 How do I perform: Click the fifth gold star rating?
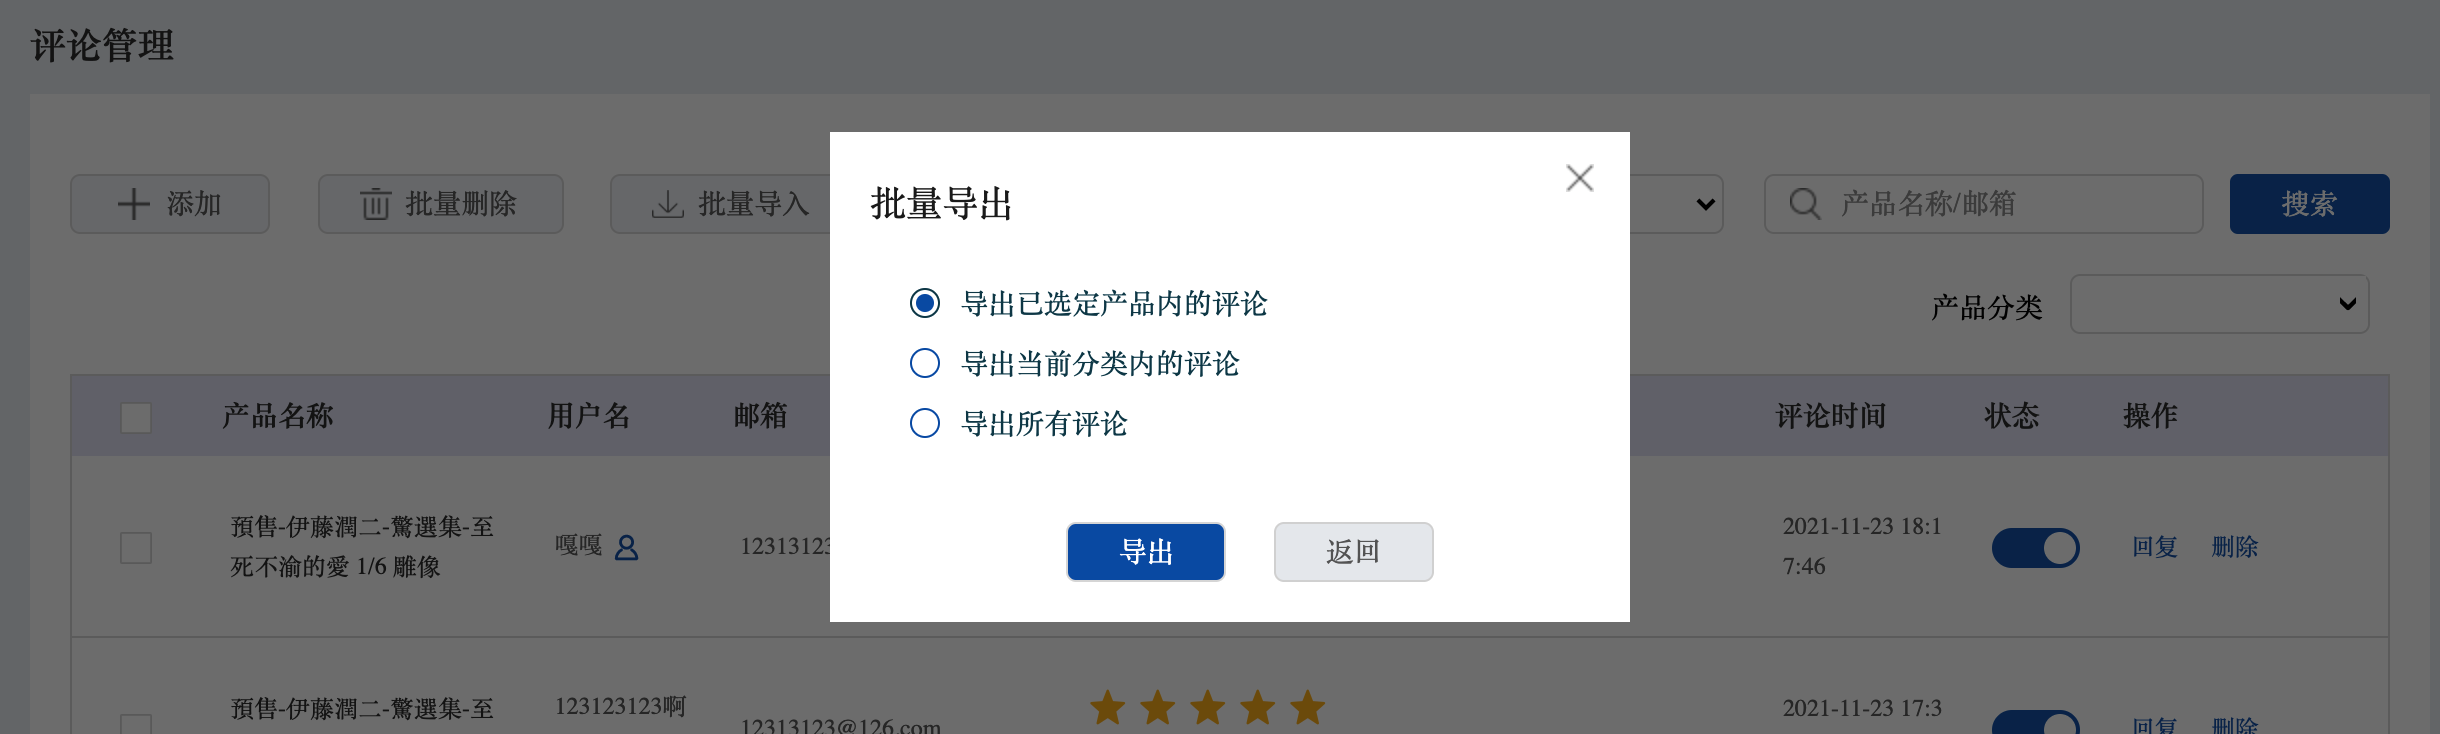tap(1307, 708)
